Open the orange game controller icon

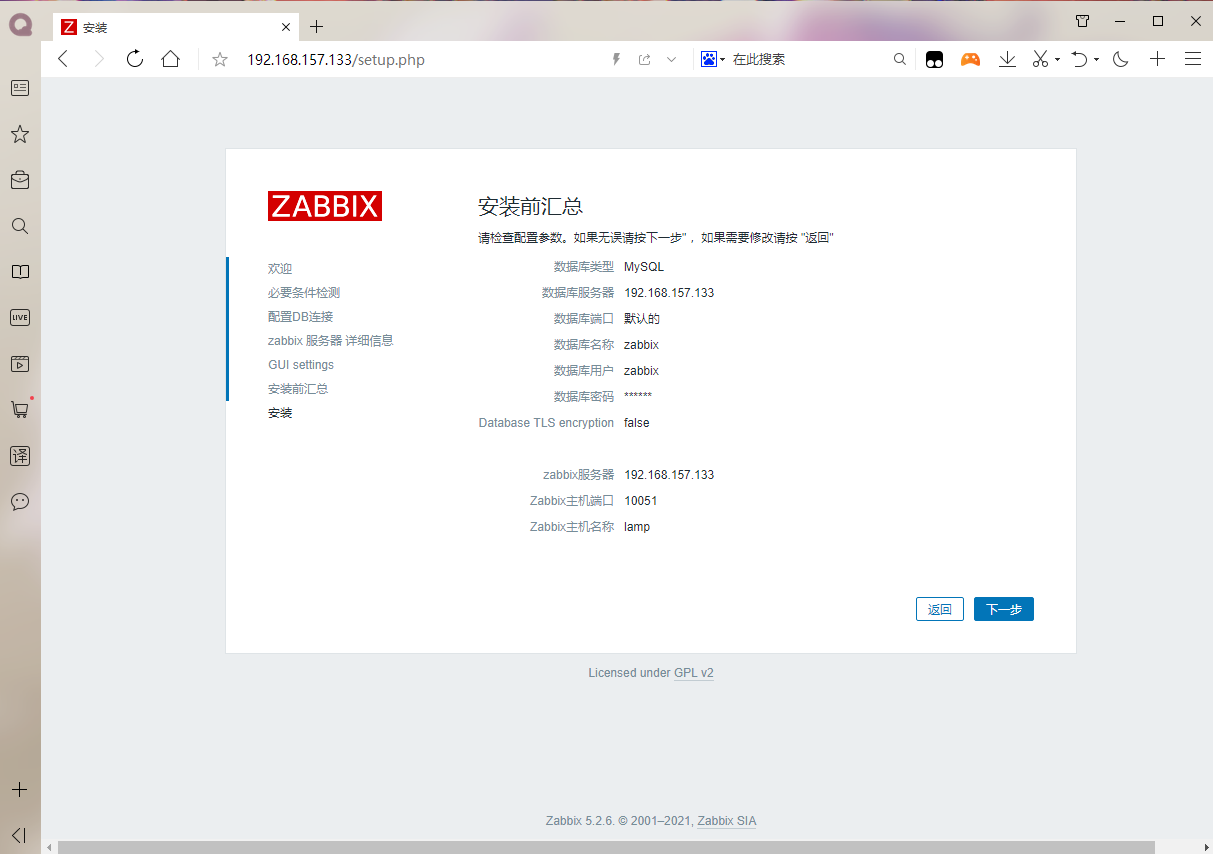pyautogui.click(x=970, y=60)
